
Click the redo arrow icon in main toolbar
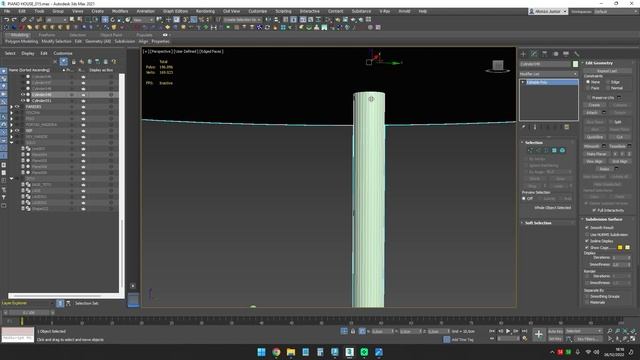point(14,20)
